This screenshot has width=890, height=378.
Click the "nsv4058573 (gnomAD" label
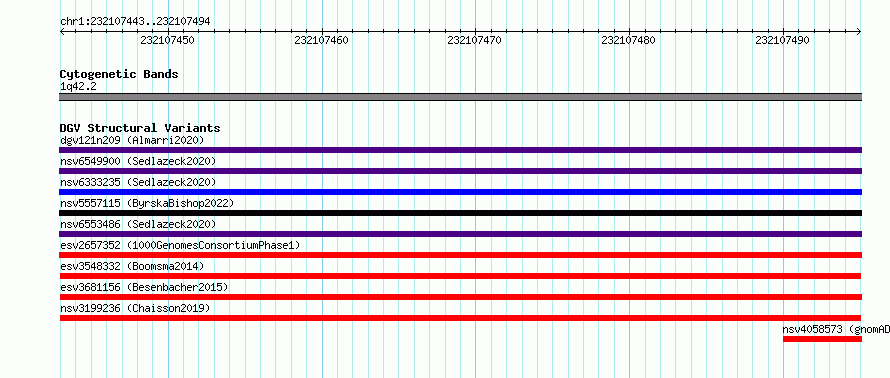point(836,329)
